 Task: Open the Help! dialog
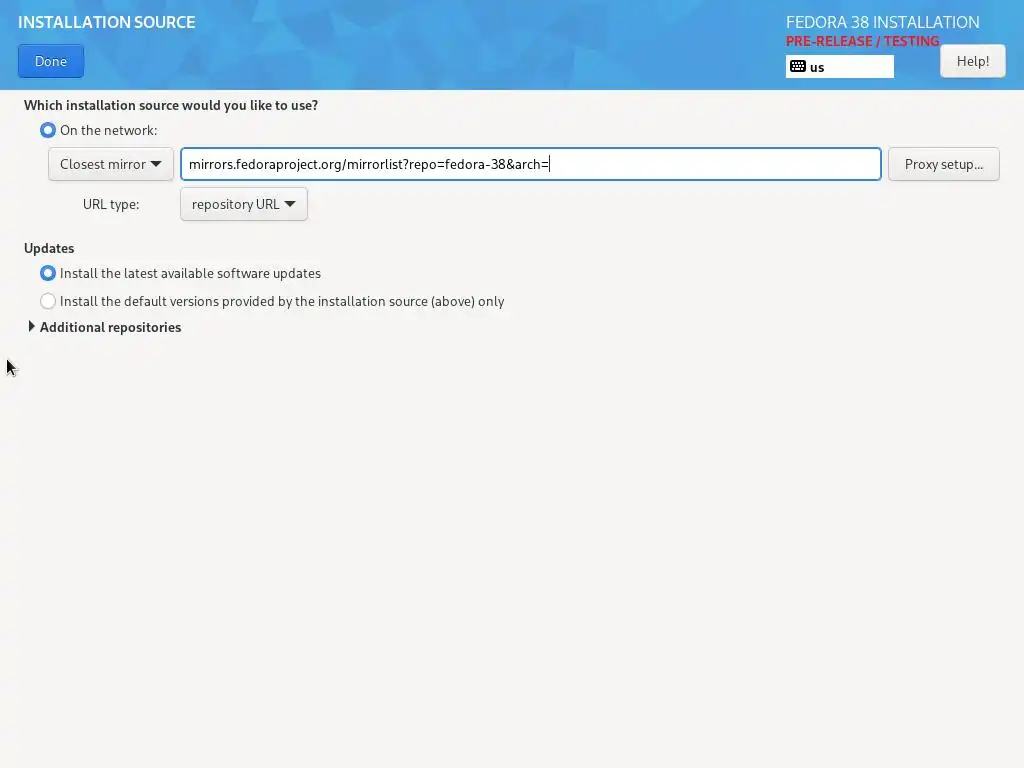point(972,61)
